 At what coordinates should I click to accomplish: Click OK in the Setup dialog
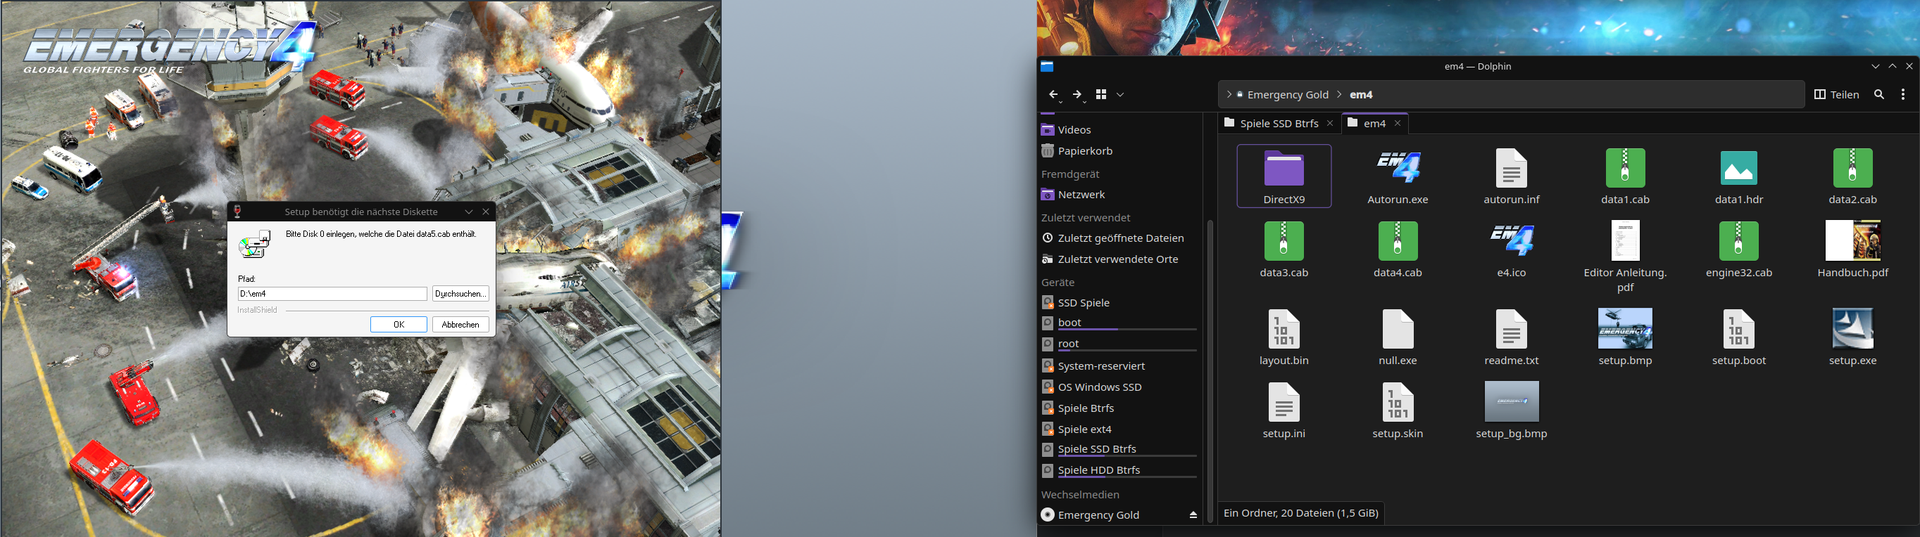tap(399, 324)
